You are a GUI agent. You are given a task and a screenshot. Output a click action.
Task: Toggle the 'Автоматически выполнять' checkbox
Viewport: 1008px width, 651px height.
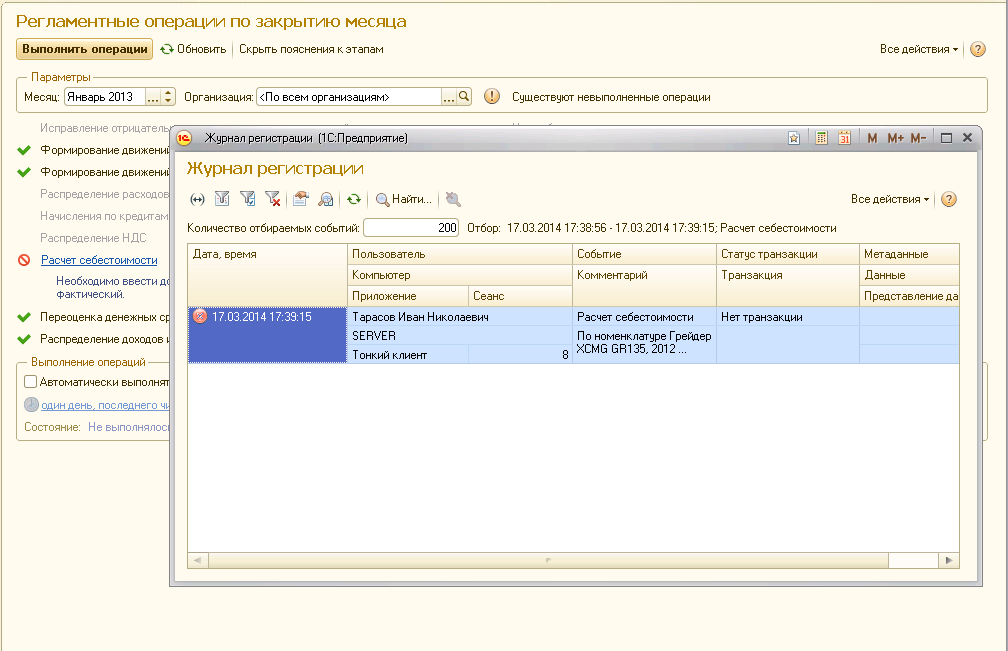[x=31, y=381]
